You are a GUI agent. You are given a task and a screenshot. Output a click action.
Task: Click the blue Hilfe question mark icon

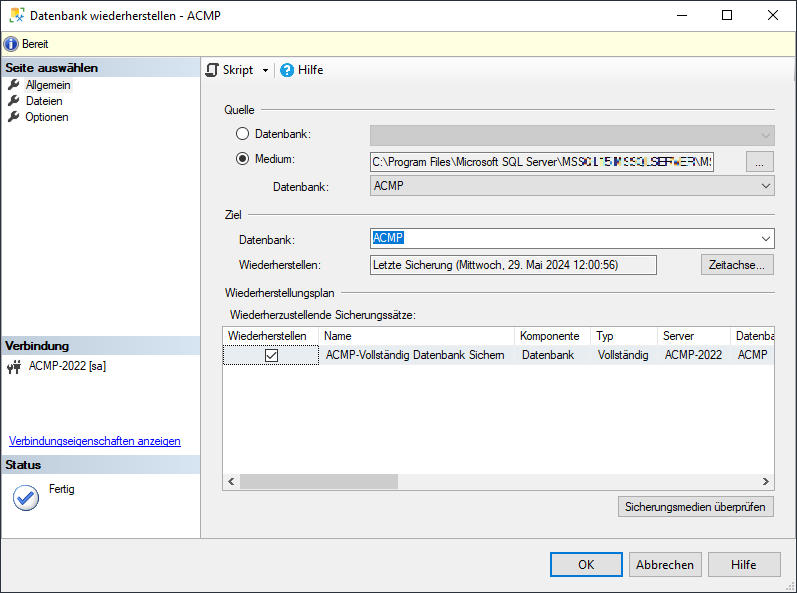[287, 70]
